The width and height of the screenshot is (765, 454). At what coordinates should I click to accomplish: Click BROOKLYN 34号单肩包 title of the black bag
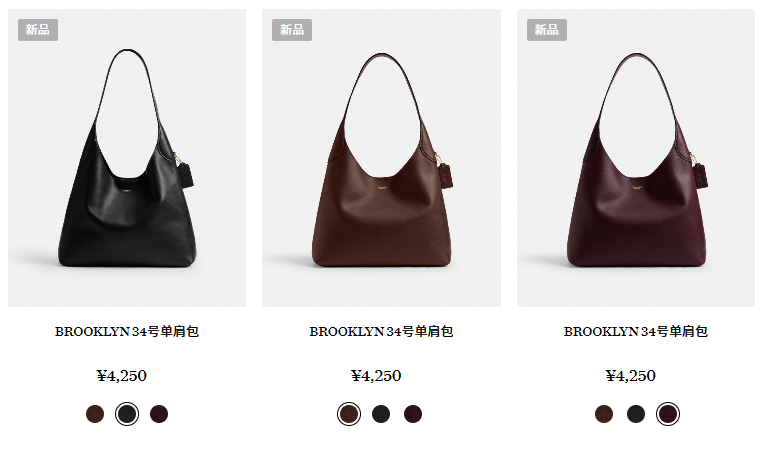pos(127,332)
